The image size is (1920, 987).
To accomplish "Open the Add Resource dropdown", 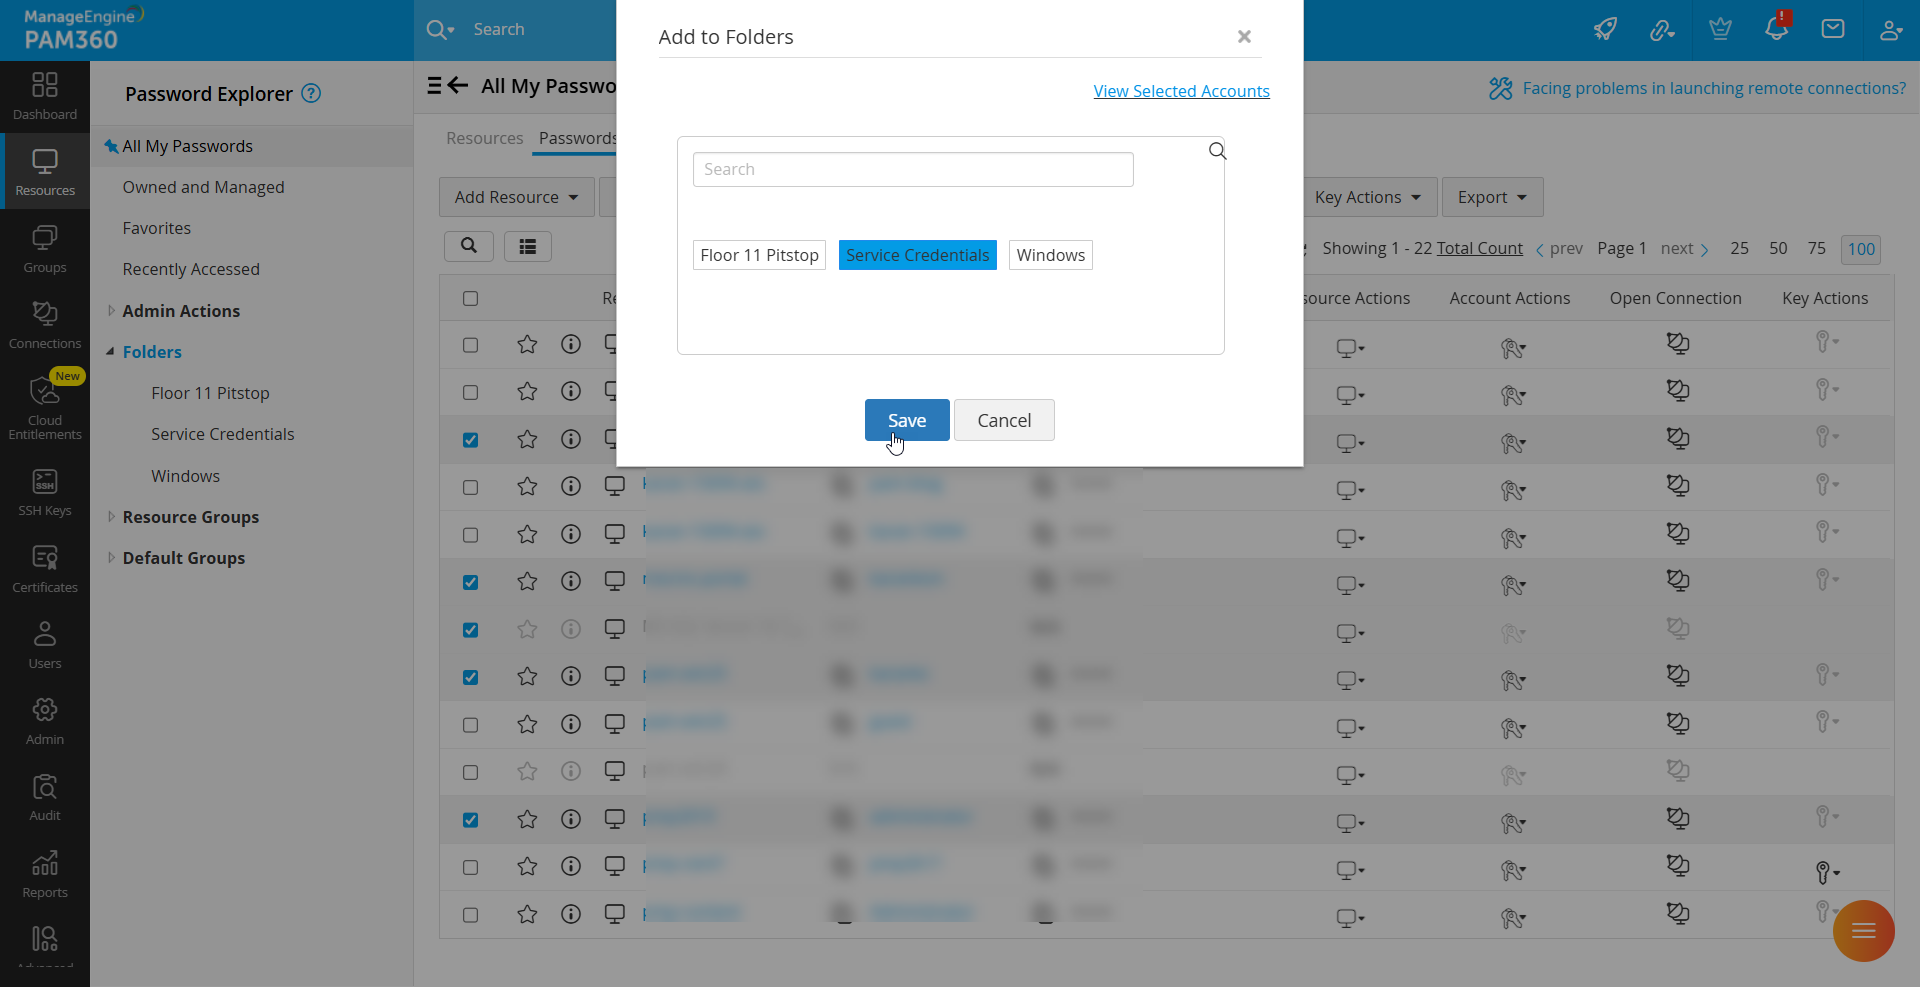I will tap(517, 197).
